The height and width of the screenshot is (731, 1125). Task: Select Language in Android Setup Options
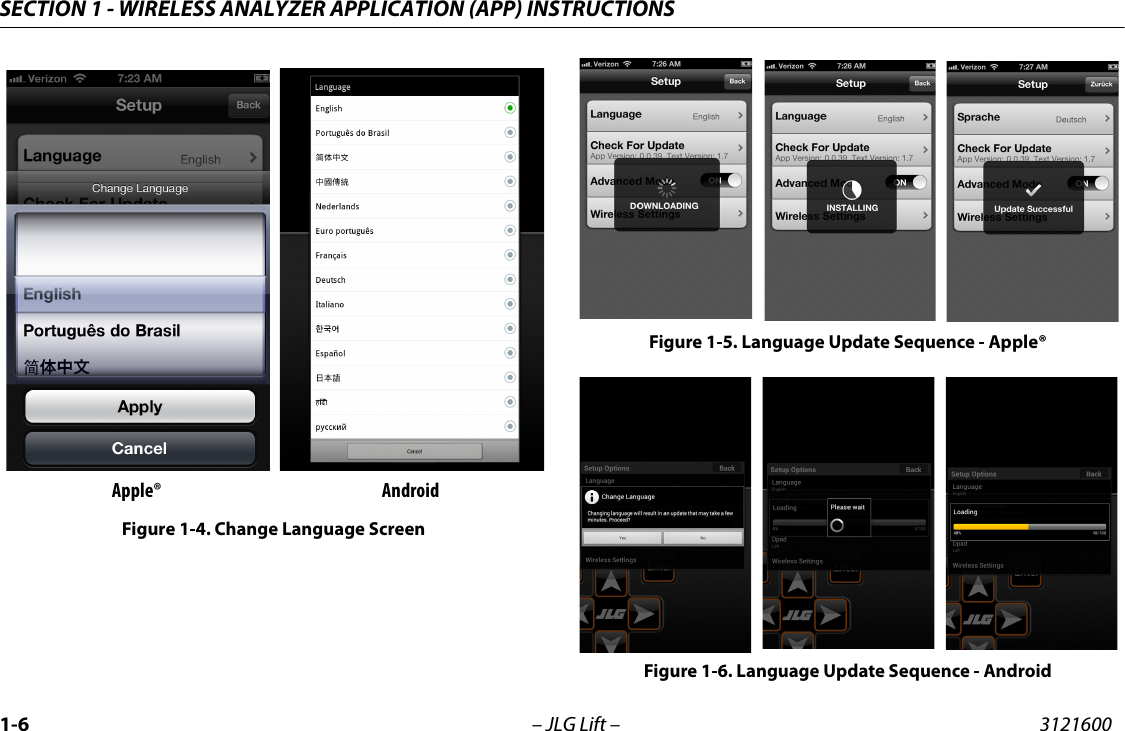tap(600, 480)
